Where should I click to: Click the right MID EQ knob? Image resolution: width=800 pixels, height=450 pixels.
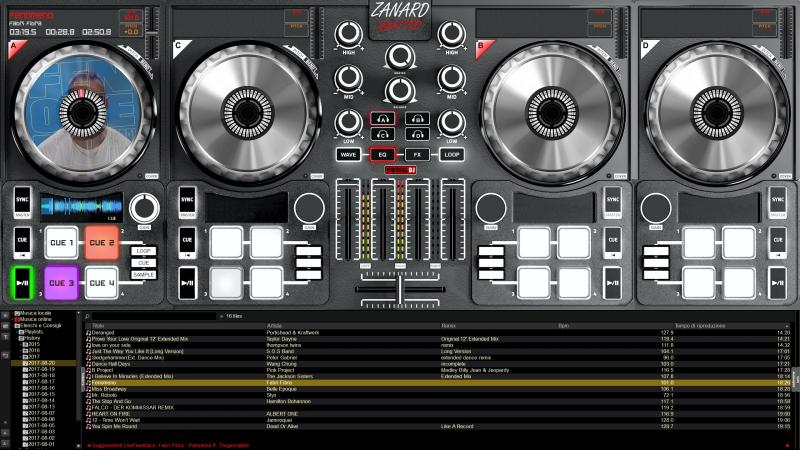(x=452, y=79)
